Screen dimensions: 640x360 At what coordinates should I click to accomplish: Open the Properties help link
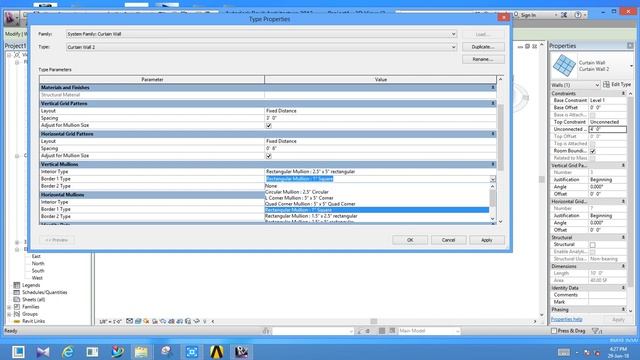567,319
